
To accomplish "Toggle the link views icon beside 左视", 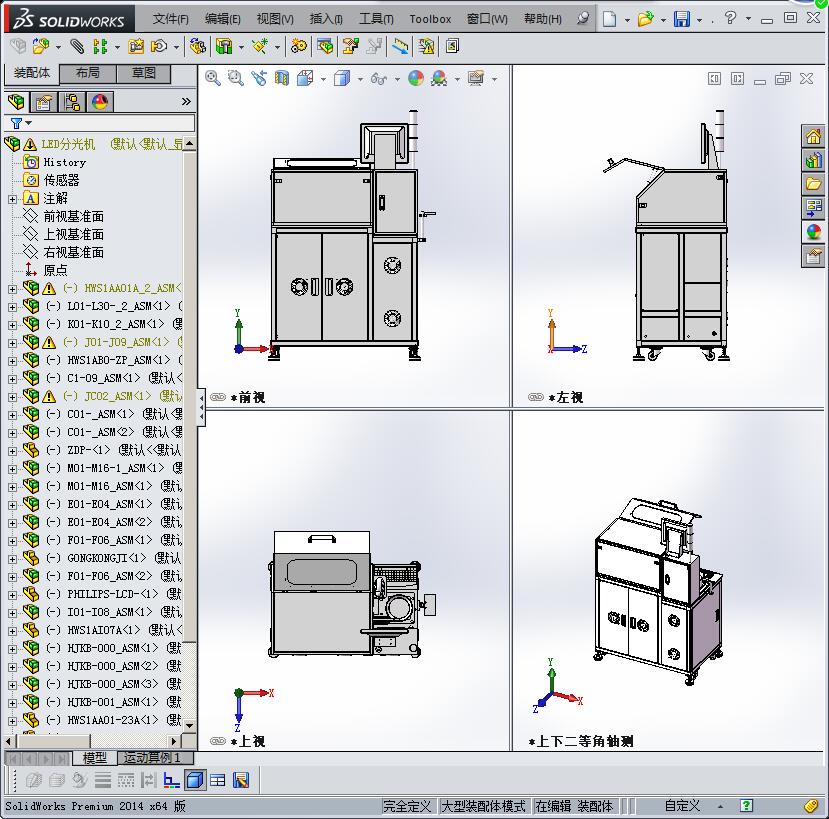I will (x=536, y=397).
